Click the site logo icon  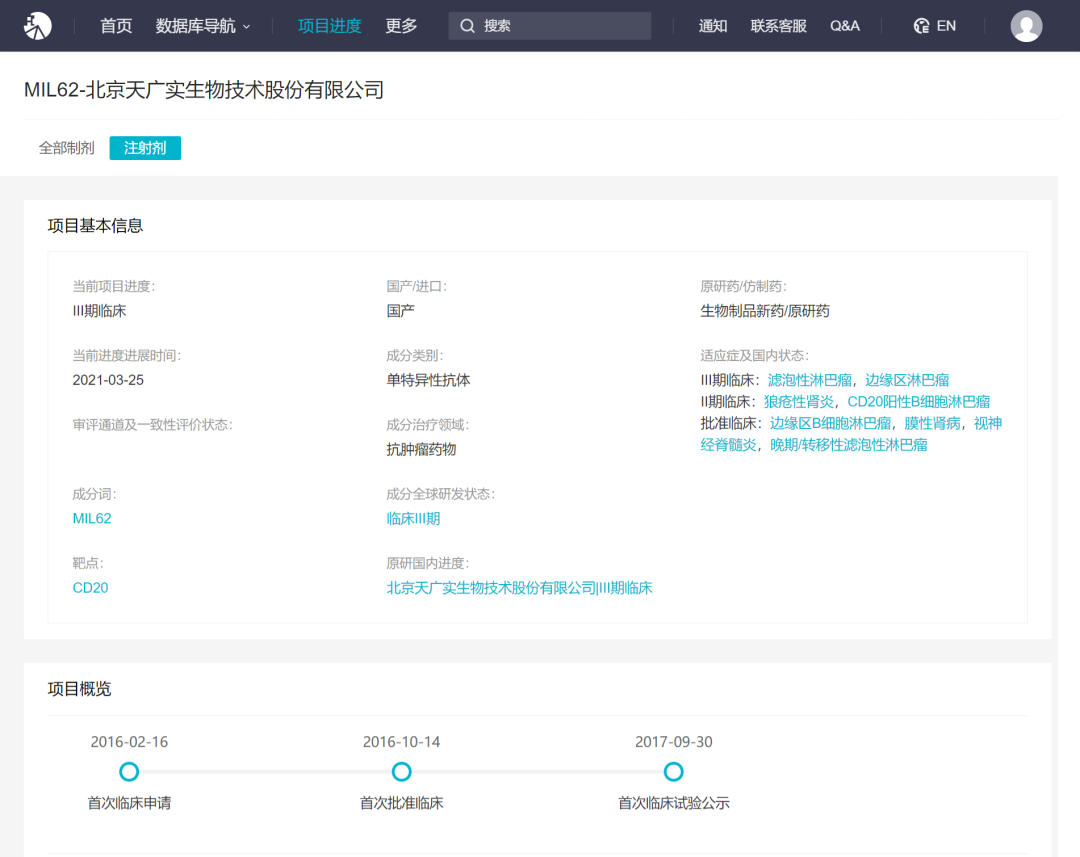pos(38,26)
